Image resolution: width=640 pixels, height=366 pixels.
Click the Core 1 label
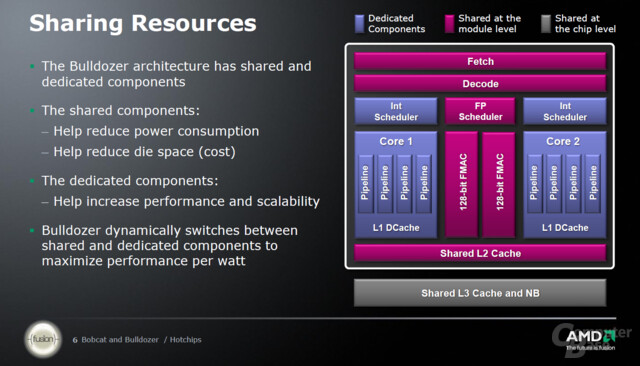pos(396,141)
